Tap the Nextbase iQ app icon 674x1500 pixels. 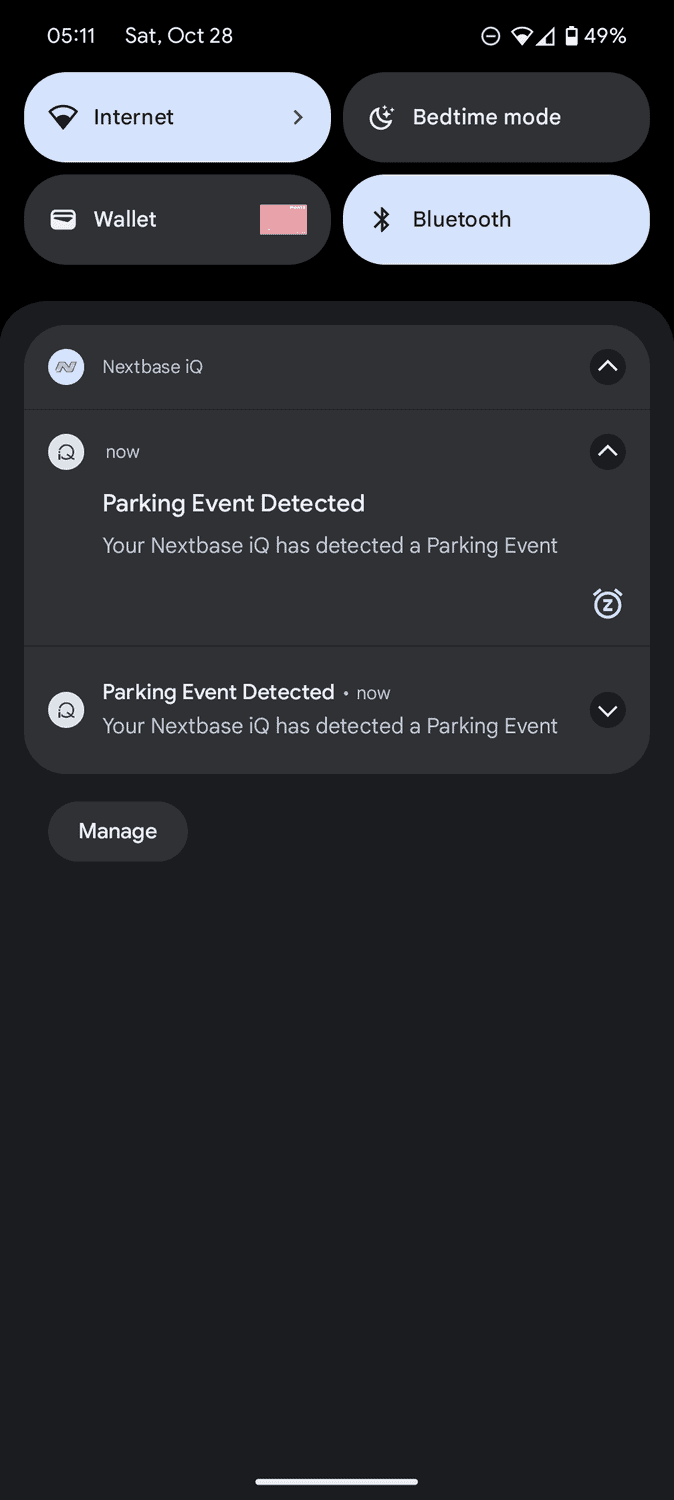66,367
